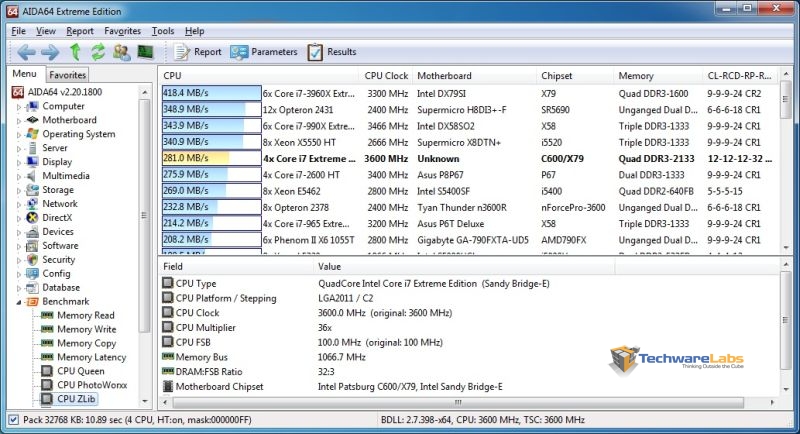Select the Network icon in tree
Image resolution: width=800 pixels, height=434 pixels.
point(33,203)
